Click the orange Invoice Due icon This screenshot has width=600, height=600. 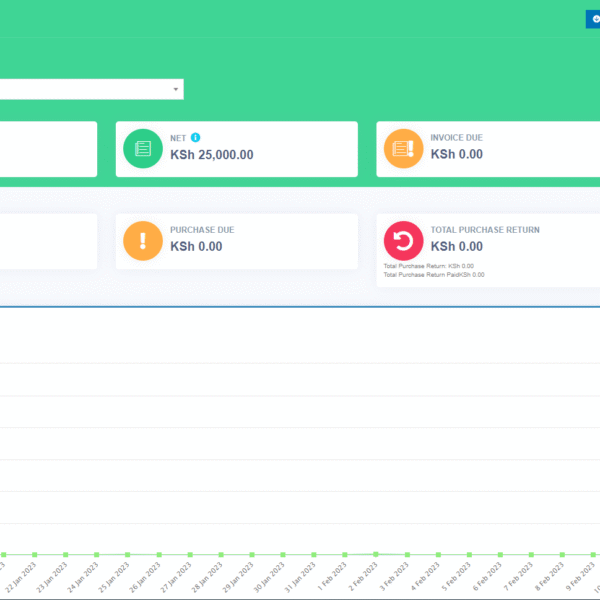click(x=404, y=149)
